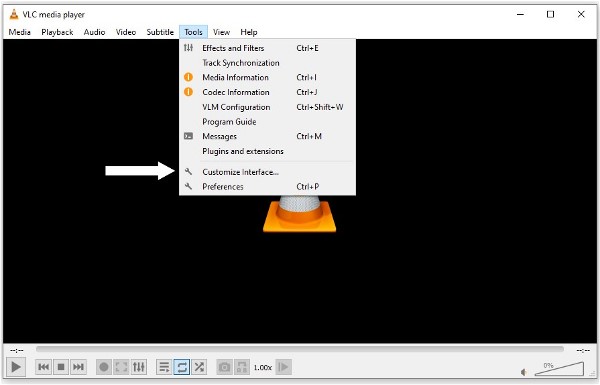The width and height of the screenshot is (600, 385).
Task: Click the elapsed time label at left
Action: [16, 350]
